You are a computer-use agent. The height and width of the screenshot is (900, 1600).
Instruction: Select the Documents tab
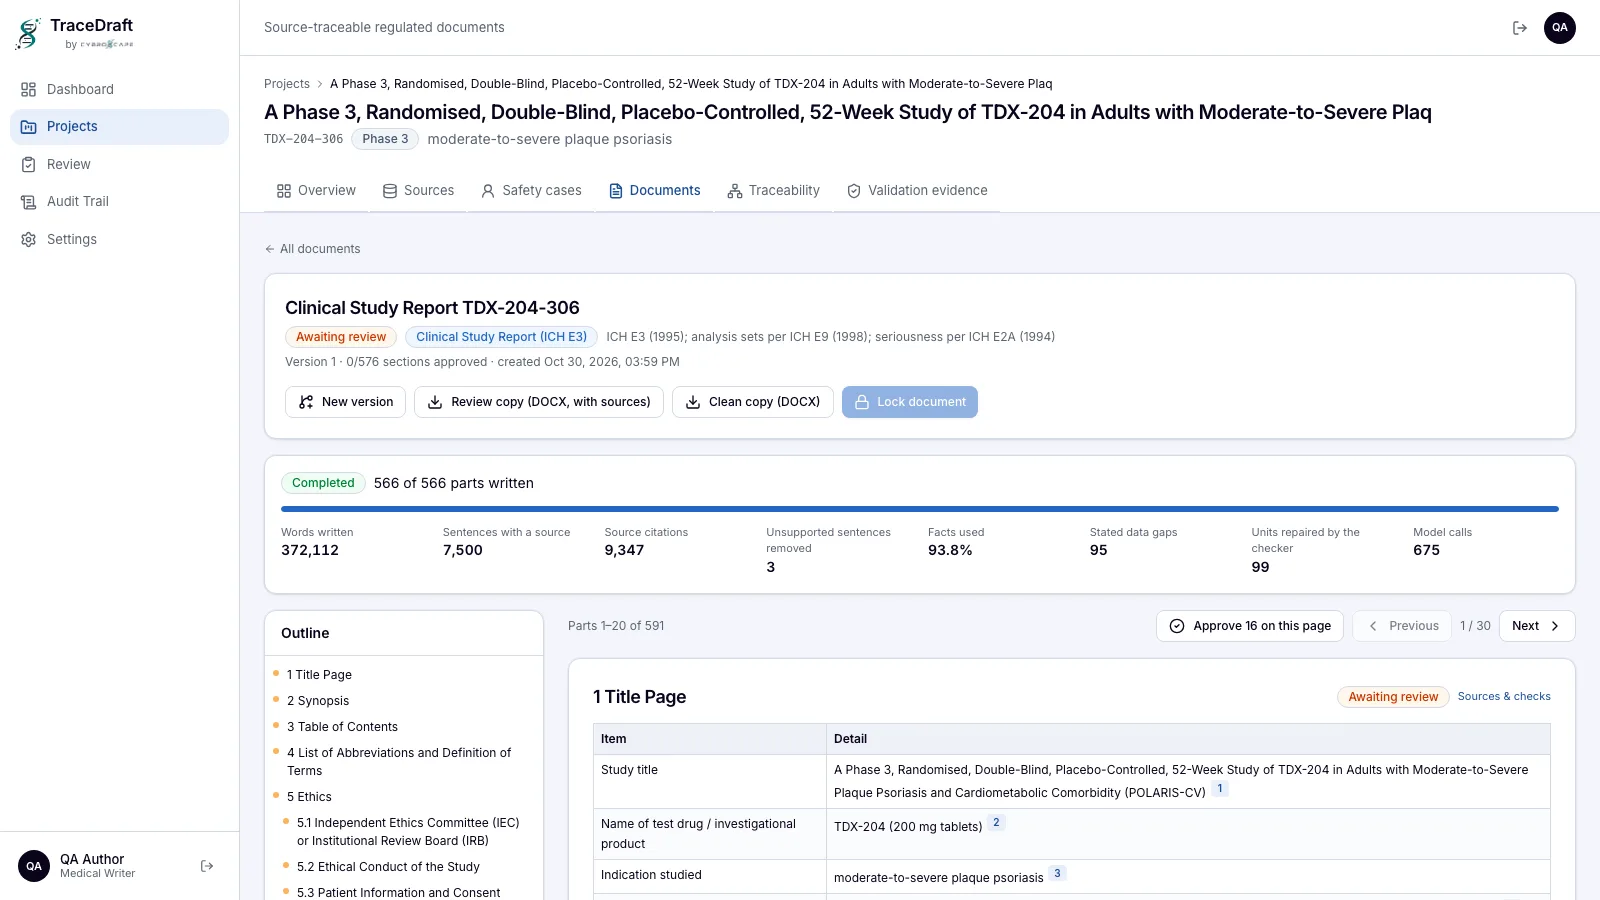655,191
